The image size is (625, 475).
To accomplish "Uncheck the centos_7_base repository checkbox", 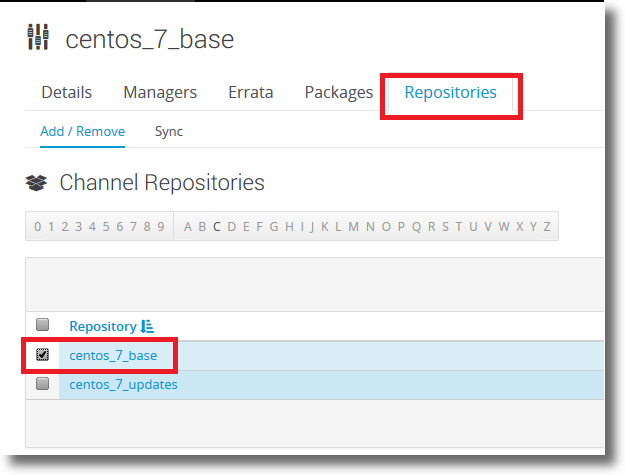I will [42, 354].
